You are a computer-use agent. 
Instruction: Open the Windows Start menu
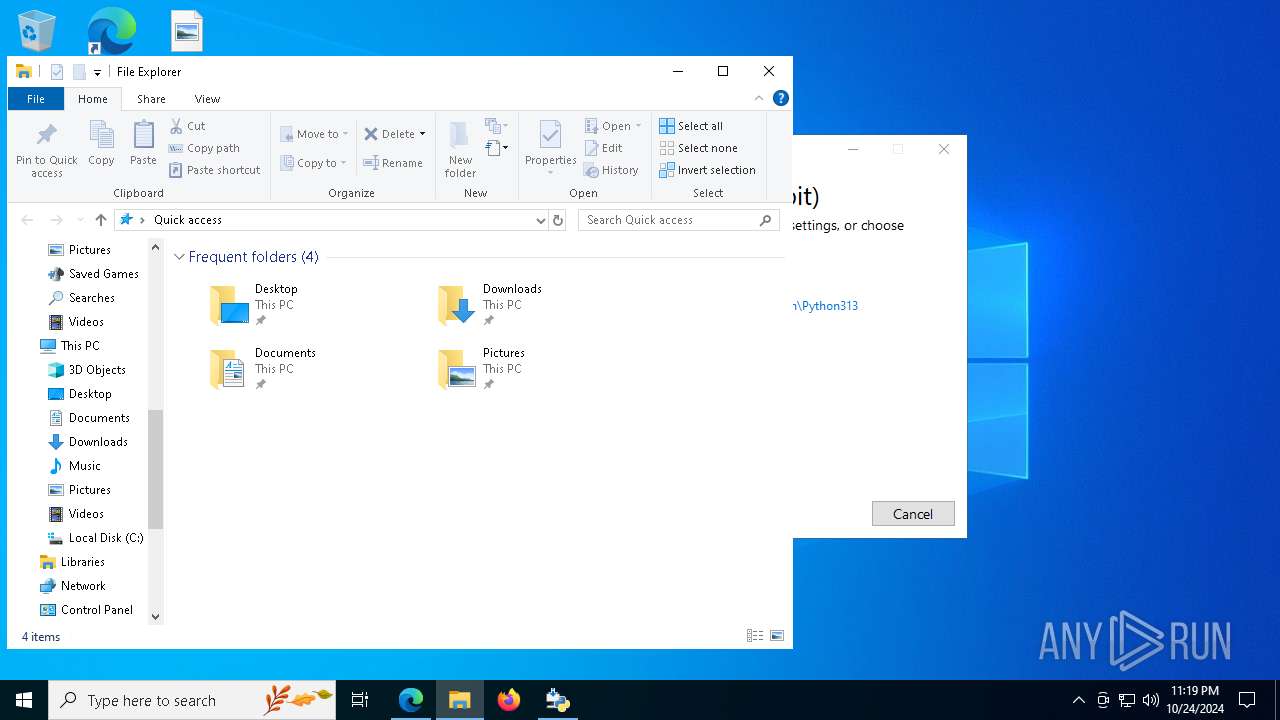click(x=24, y=700)
